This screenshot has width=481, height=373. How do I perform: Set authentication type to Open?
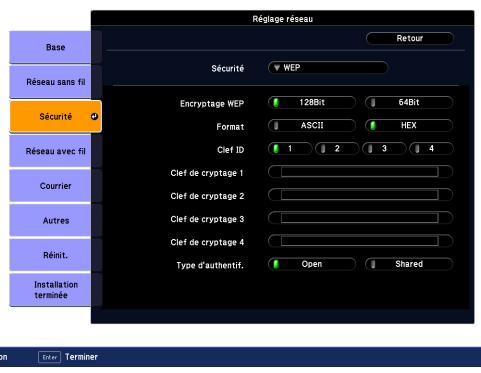[x=312, y=264]
